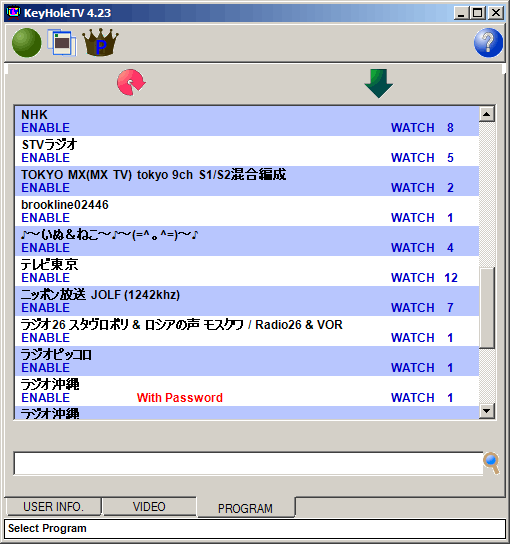Refresh the channel list with pink arrow
Image resolution: width=510 pixels, height=544 pixels.
coord(131,82)
